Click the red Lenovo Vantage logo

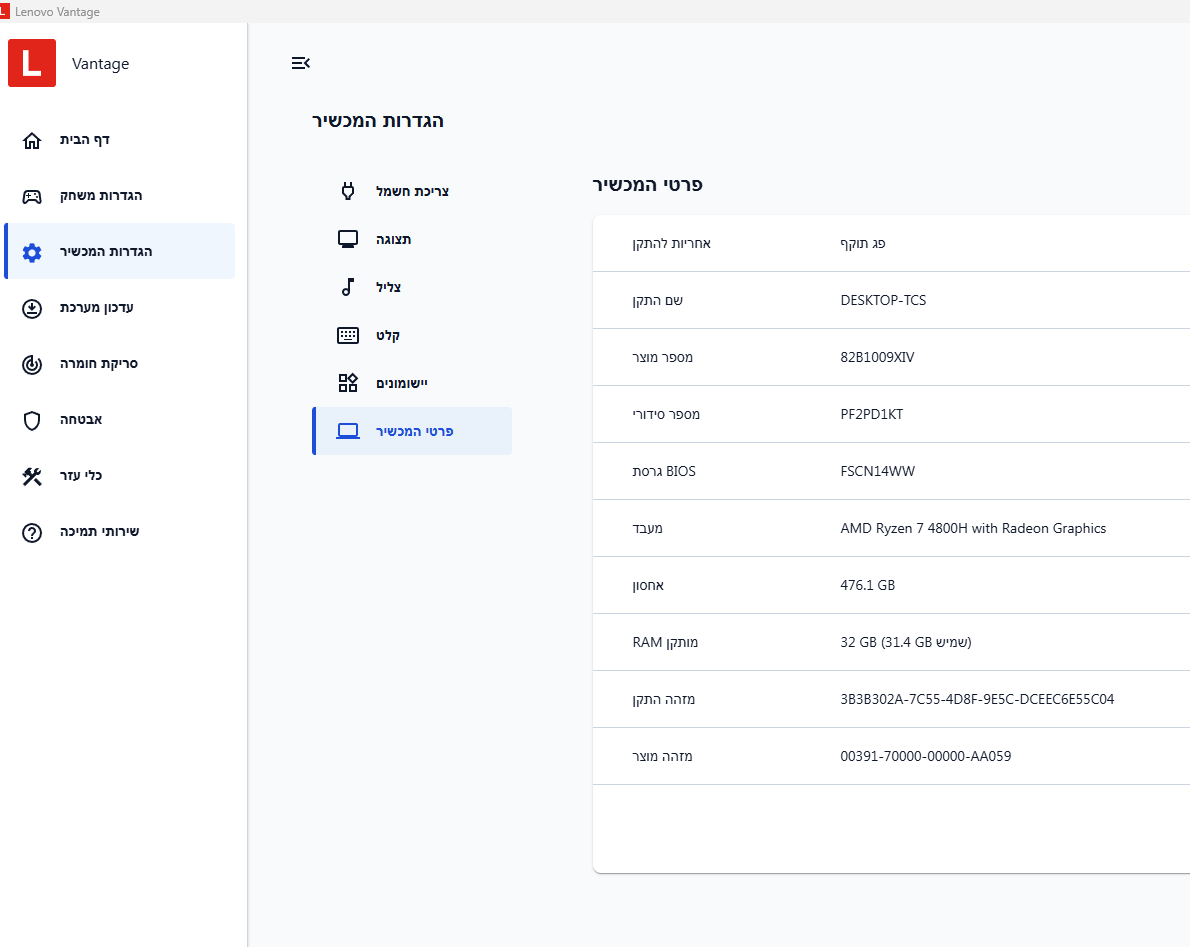pyautogui.click(x=32, y=64)
